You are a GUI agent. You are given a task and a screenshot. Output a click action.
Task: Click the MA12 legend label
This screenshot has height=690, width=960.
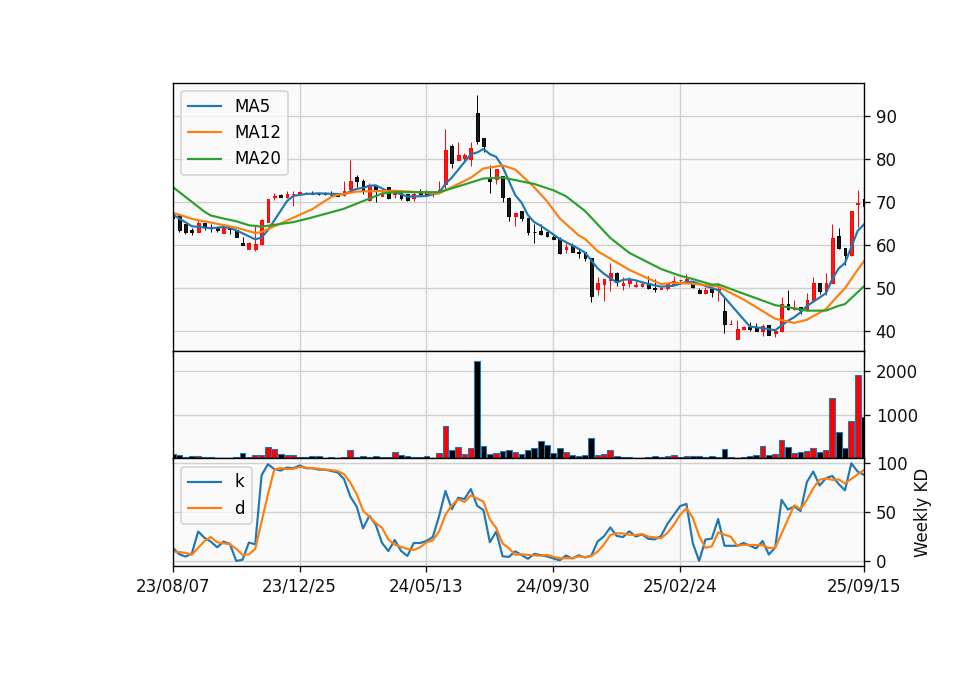tap(257, 132)
